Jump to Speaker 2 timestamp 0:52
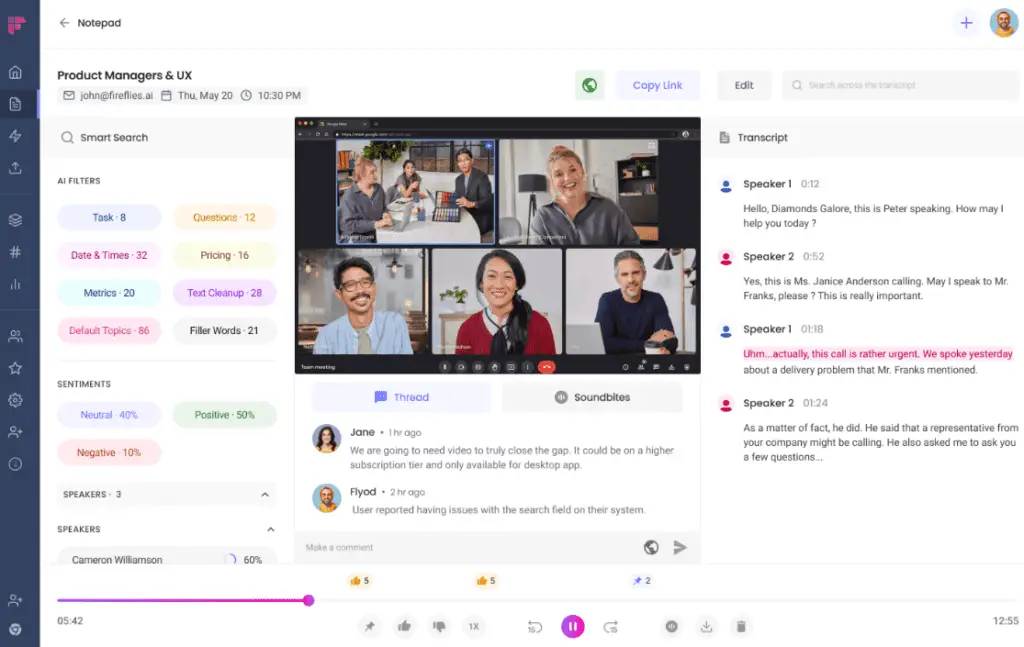Image resolution: width=1024 pixels, height=647 pixels. click(x=814, y=257)
